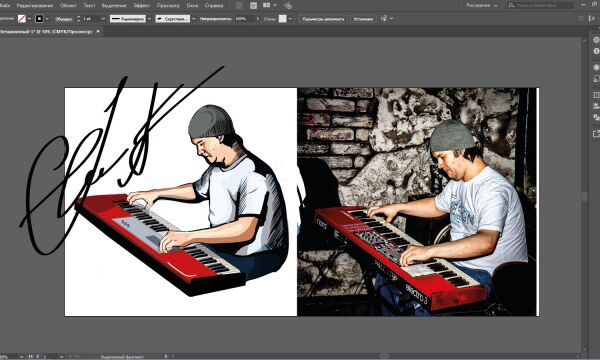The width and height of the screenshot is (600, 360).
Task: Click the graphic style swatch
Action: [282, 18]
